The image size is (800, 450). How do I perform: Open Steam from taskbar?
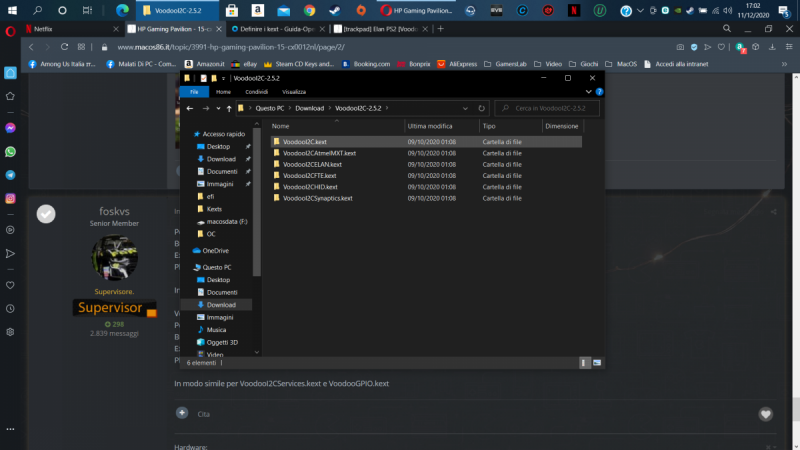point(335,10)
